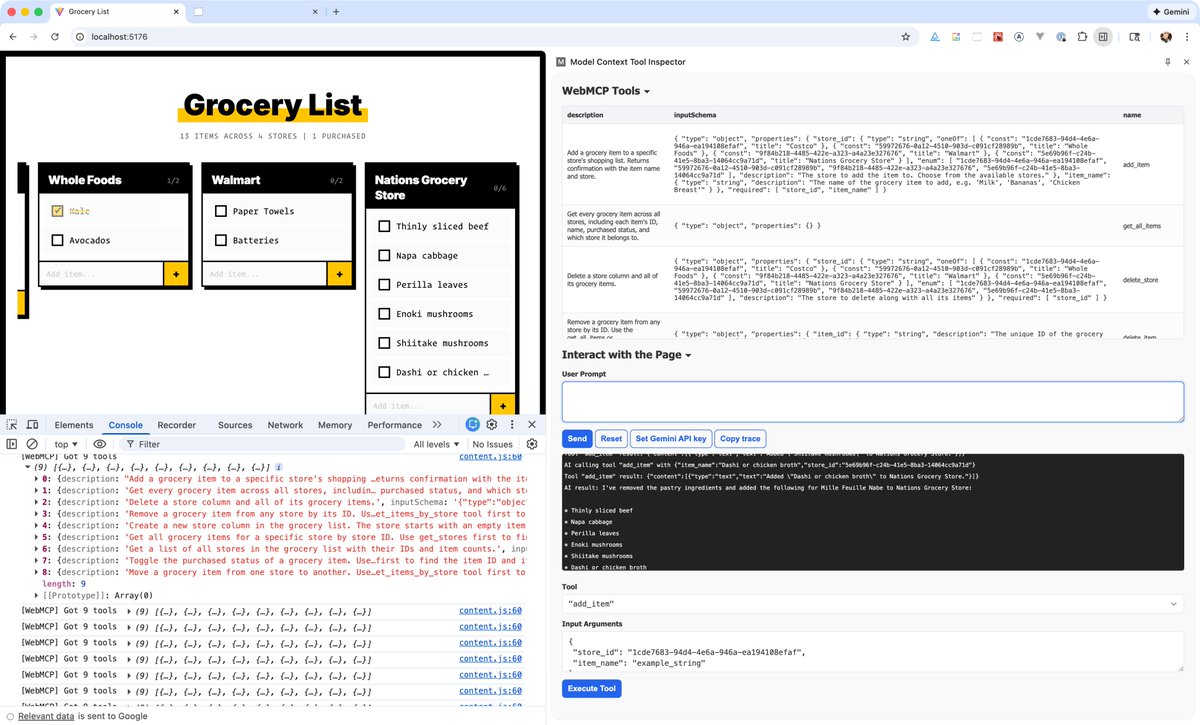Click the red square extension icon
This screenshot has height=725, width=1200.
point(998,36)
